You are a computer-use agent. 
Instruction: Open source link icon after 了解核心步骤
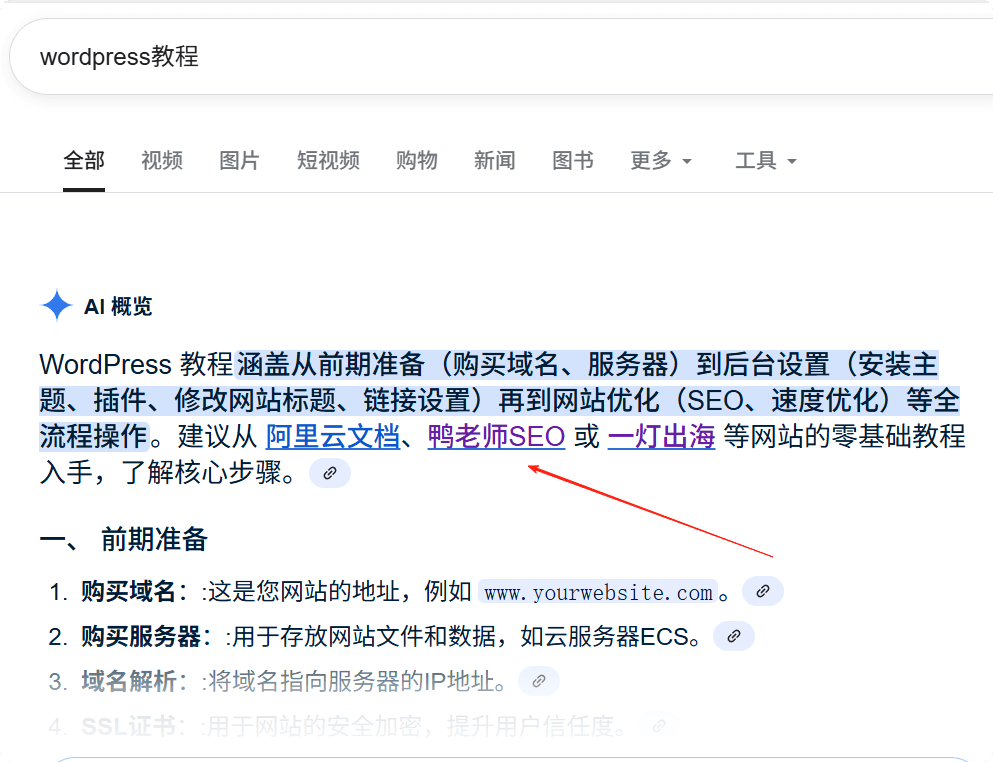tap(329, 473)
